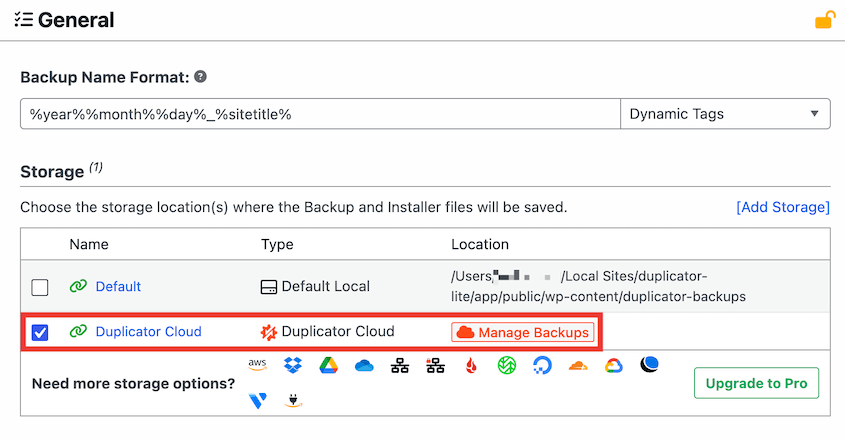Click the Name column header
845x439 pixels.
point(89,244)
